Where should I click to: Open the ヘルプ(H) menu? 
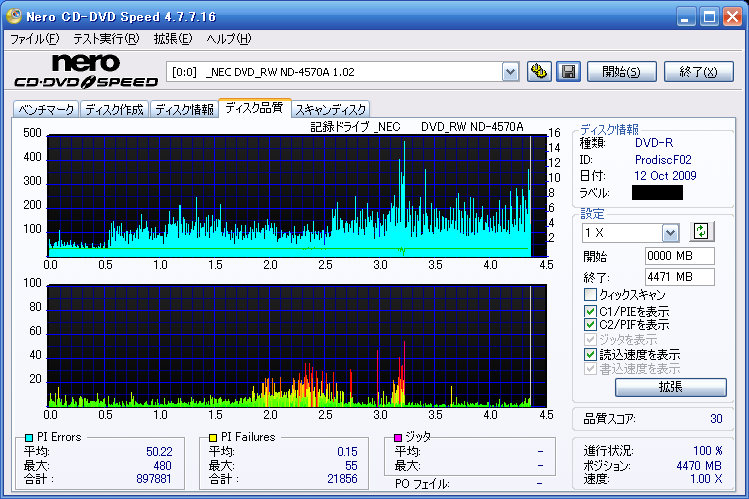tap(229, 39)
